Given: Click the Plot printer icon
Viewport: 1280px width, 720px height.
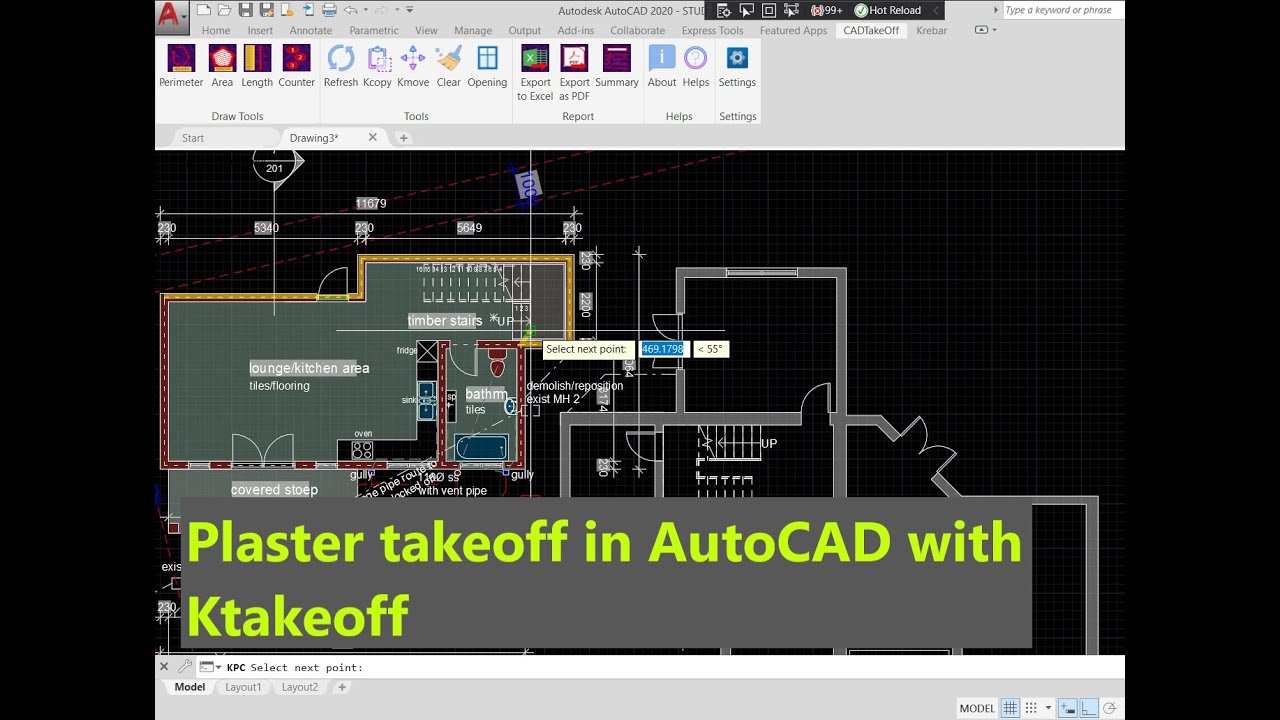Looking at the screenshot, I should [x=329, y=10].
